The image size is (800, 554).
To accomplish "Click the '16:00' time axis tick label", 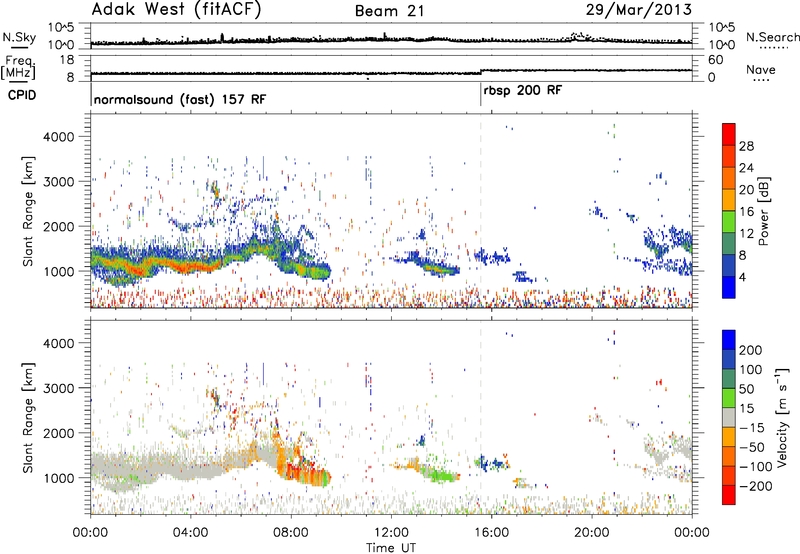I will coord(491,533).
